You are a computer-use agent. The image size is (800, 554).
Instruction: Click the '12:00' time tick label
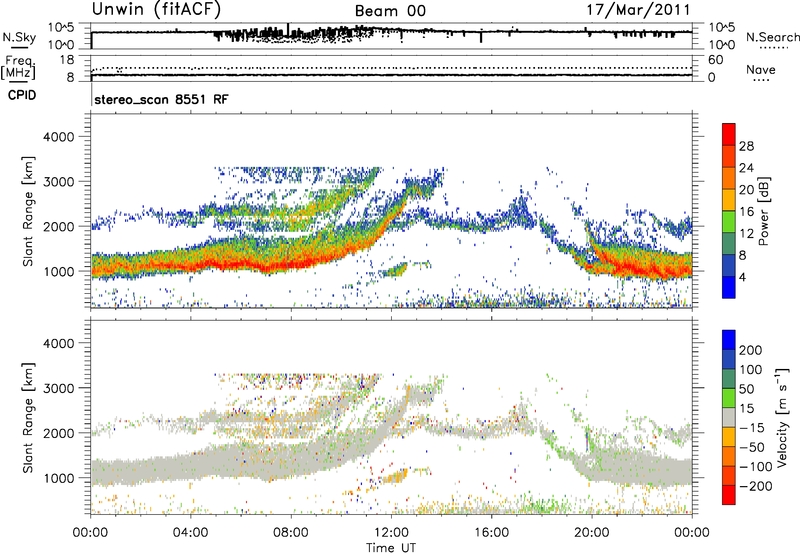tap(391, 533)
